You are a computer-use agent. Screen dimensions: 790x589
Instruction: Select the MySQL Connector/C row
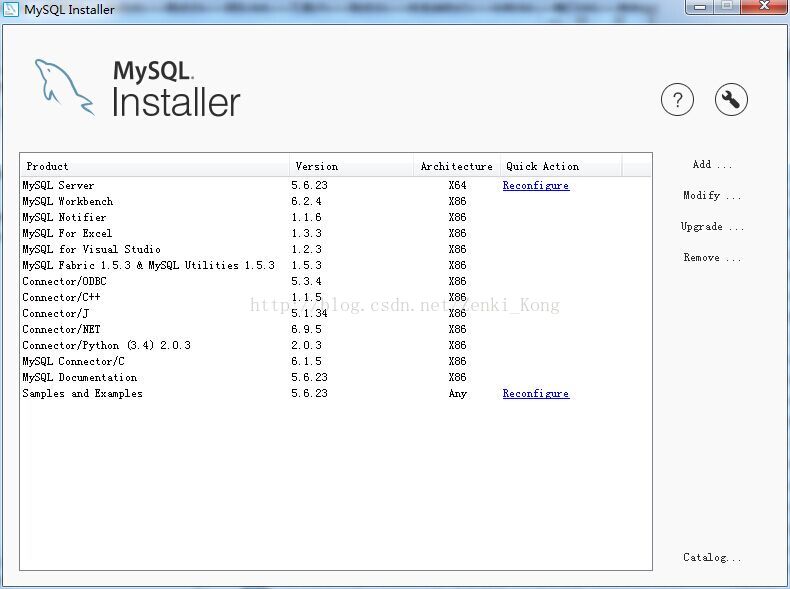[x=336, y=361]
